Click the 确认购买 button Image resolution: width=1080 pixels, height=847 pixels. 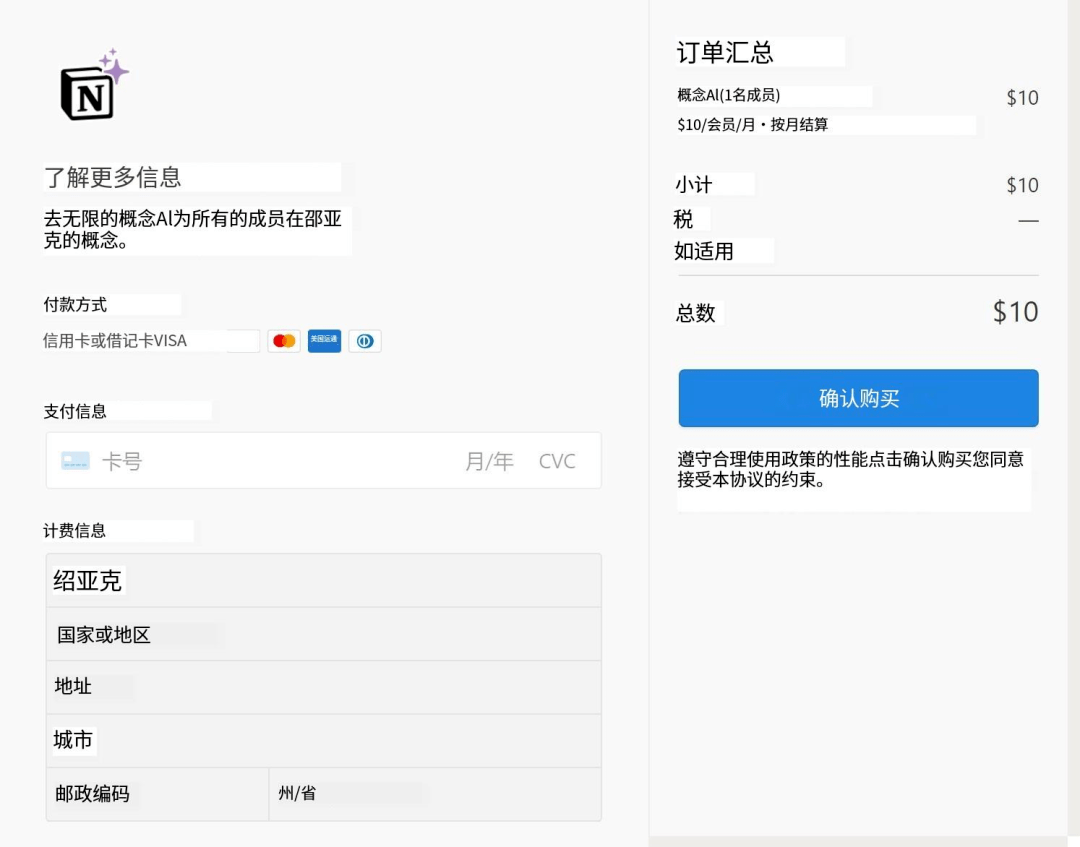point(858,398)
